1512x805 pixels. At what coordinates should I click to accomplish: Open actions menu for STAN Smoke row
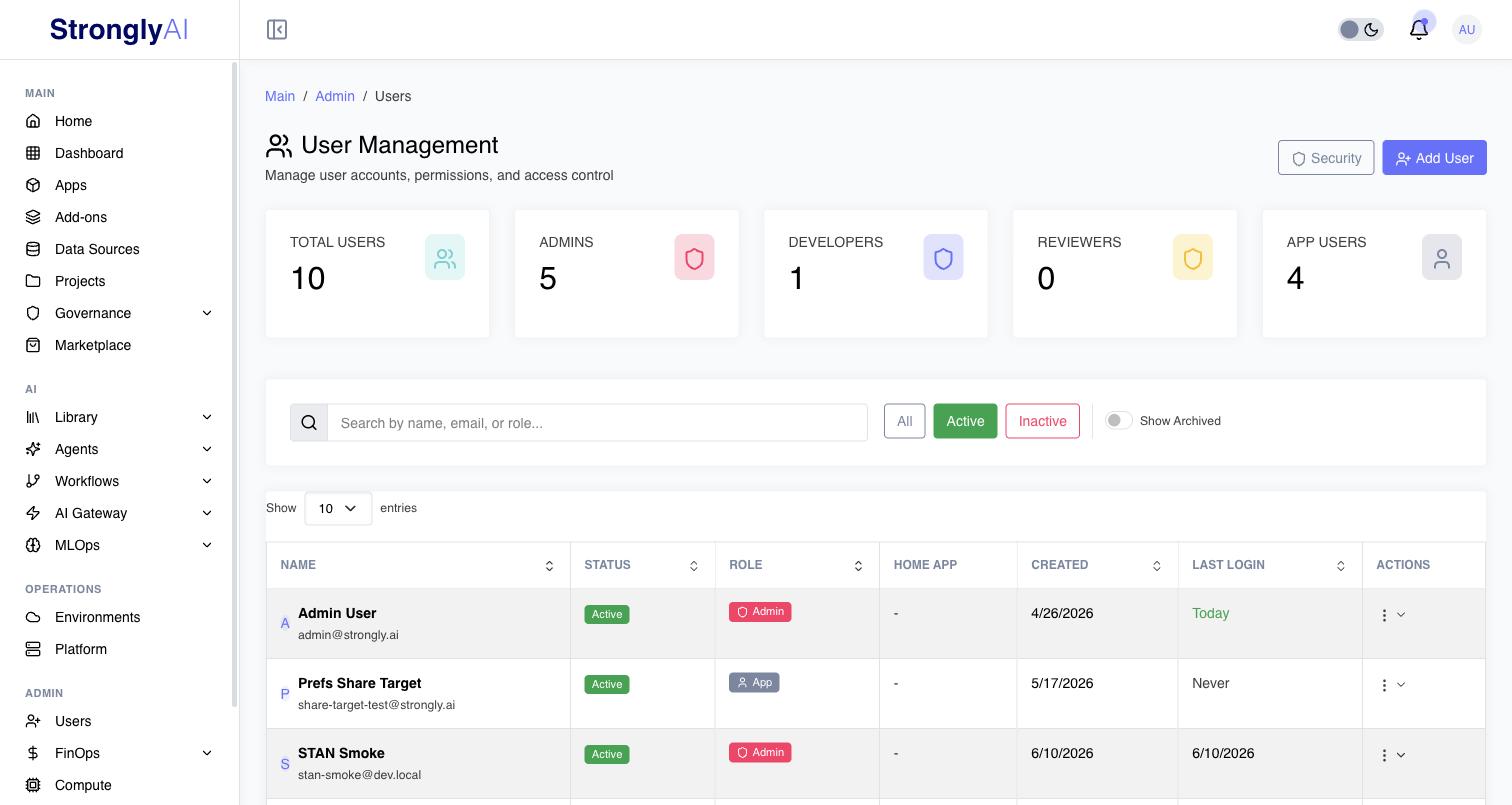(1392, 755)
